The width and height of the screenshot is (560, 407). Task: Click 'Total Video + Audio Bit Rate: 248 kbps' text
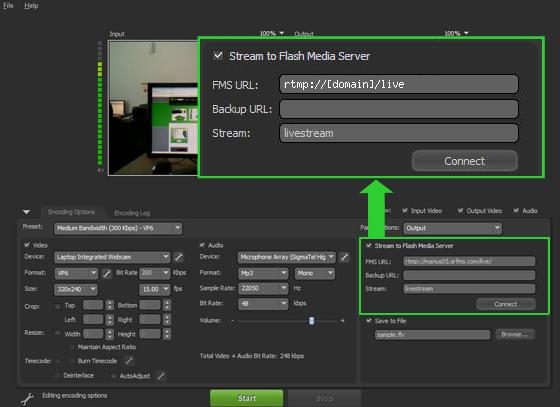click(252, 356)
